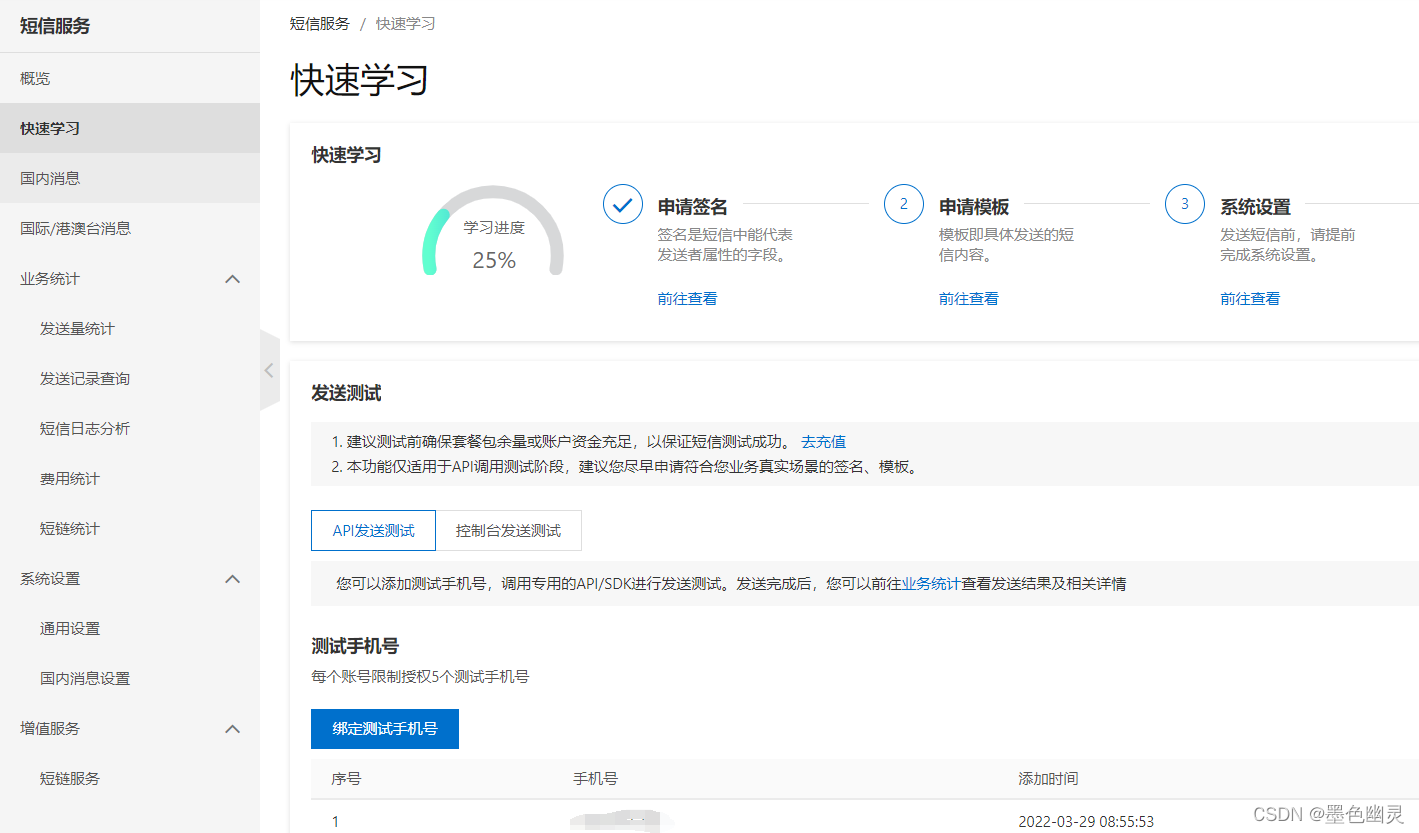Click 前往查看 under 申请模板

point(968,298)
